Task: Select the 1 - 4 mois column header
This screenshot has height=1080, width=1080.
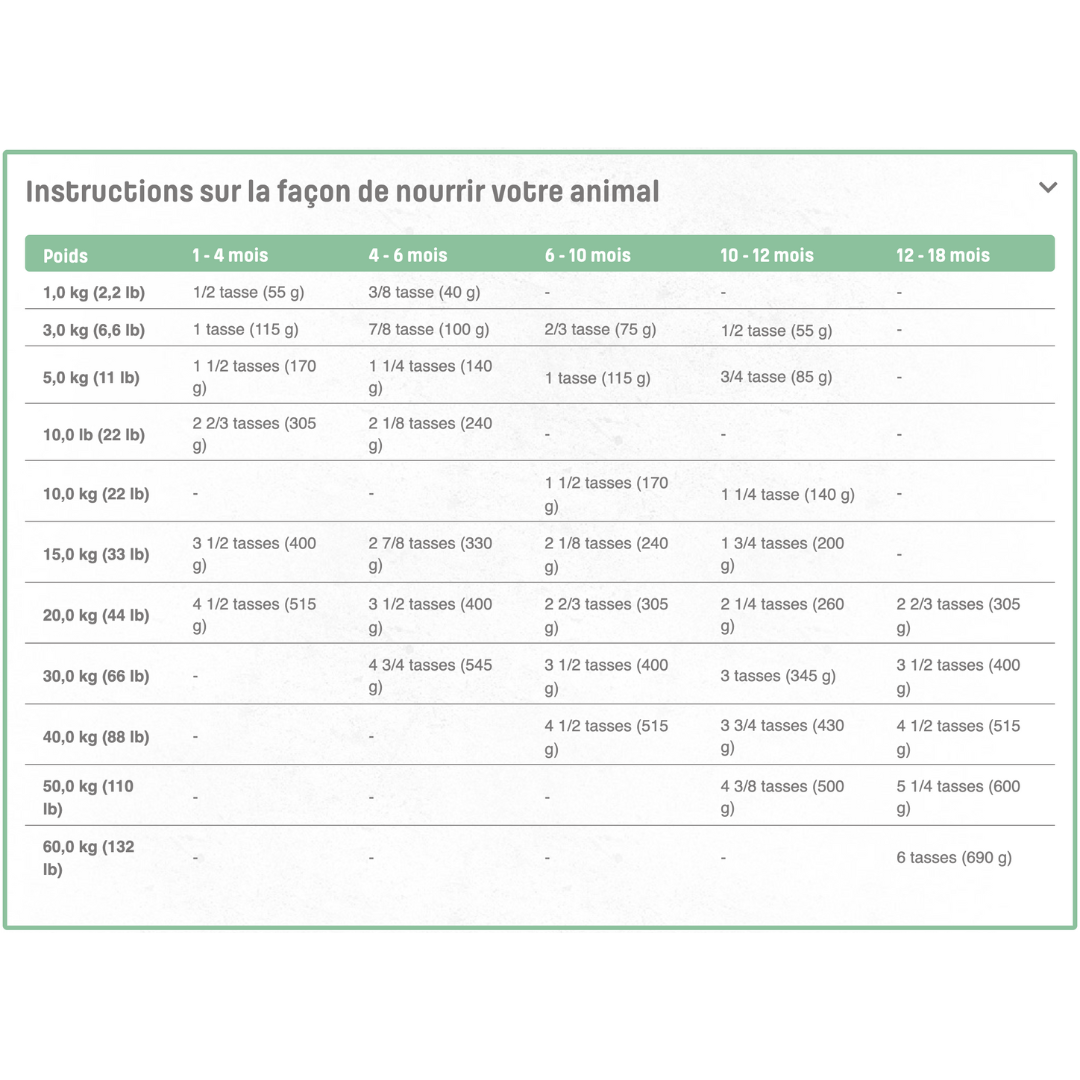Action: click(230, 256)
